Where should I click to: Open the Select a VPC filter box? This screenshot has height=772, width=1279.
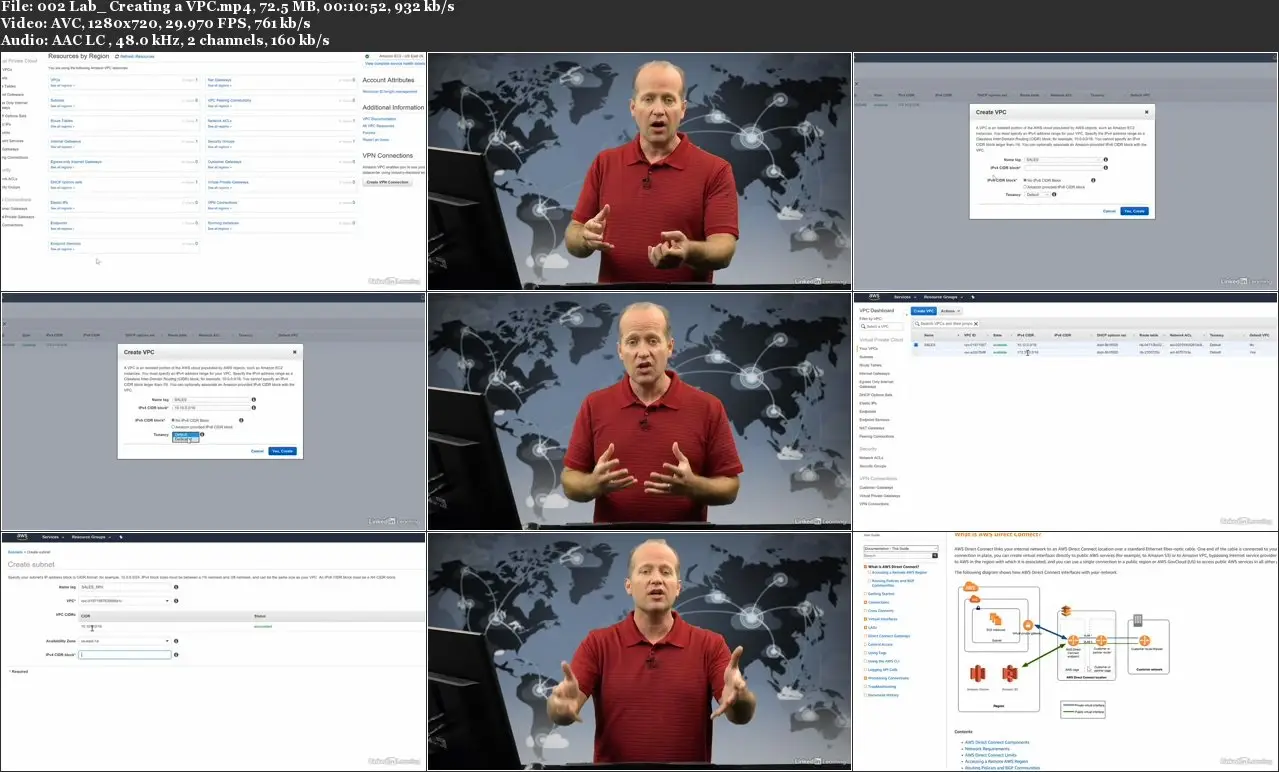pyautogui.click(x=882, y=326)
